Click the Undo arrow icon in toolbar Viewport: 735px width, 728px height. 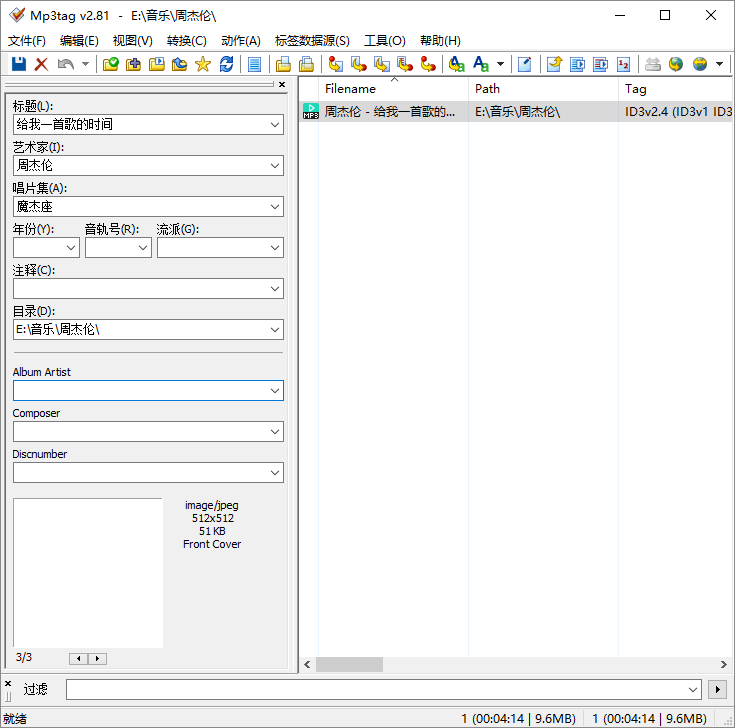(x=65, y=64)
